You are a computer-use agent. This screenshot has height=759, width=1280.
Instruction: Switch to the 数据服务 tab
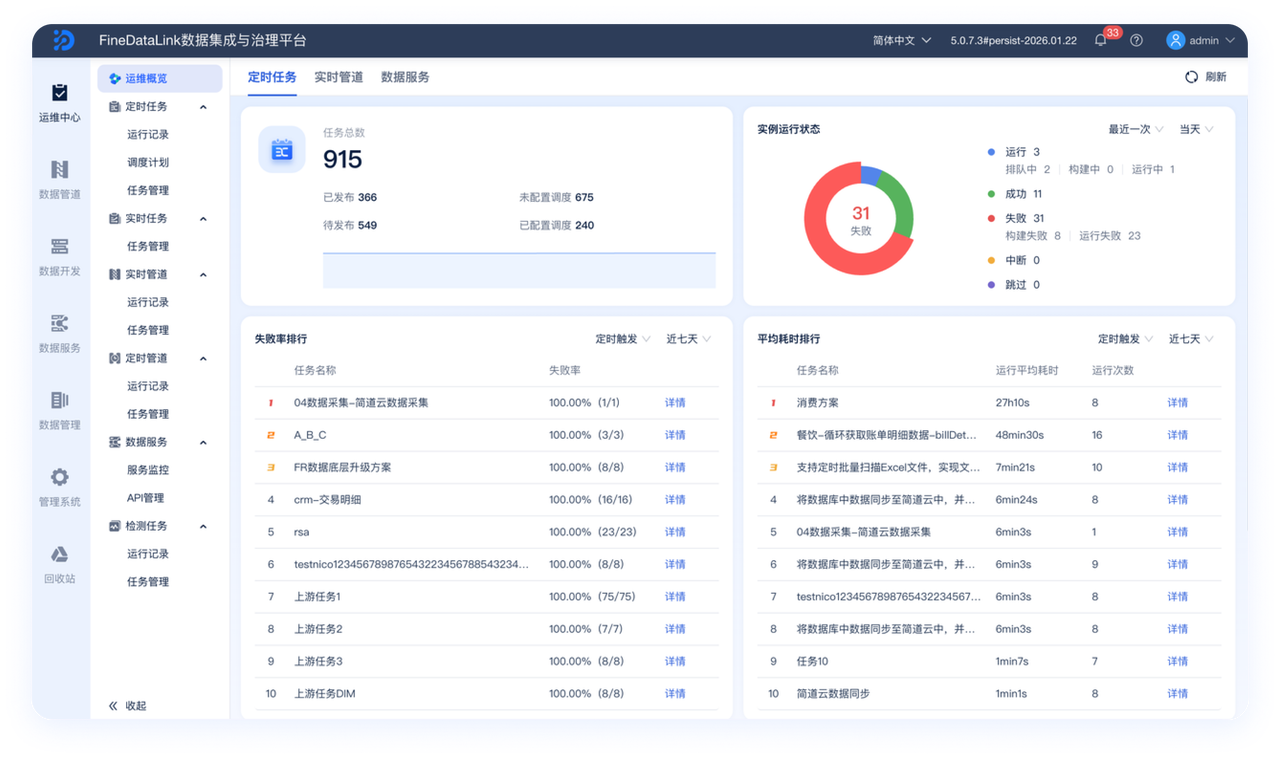click(x=405, y=77)
